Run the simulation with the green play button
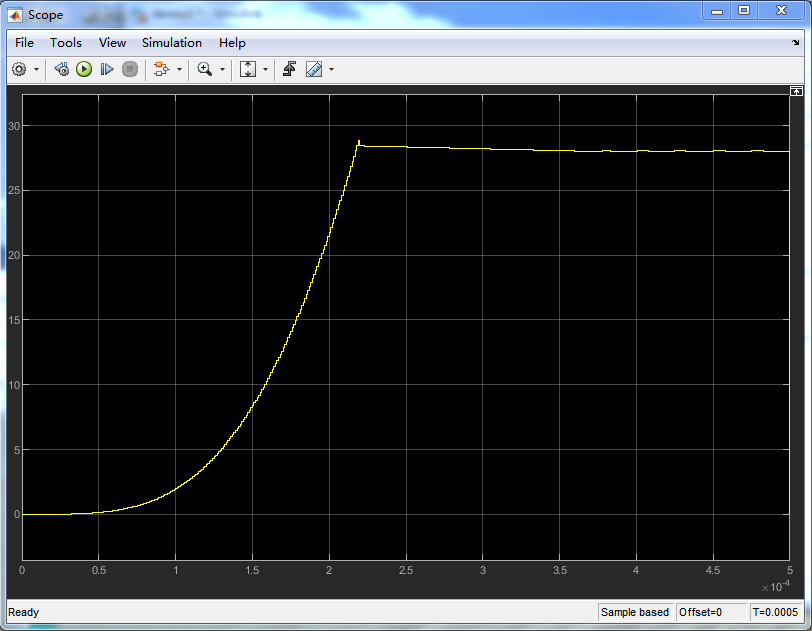812x631 pixels. pyautogui.click(x=84, y=69)
